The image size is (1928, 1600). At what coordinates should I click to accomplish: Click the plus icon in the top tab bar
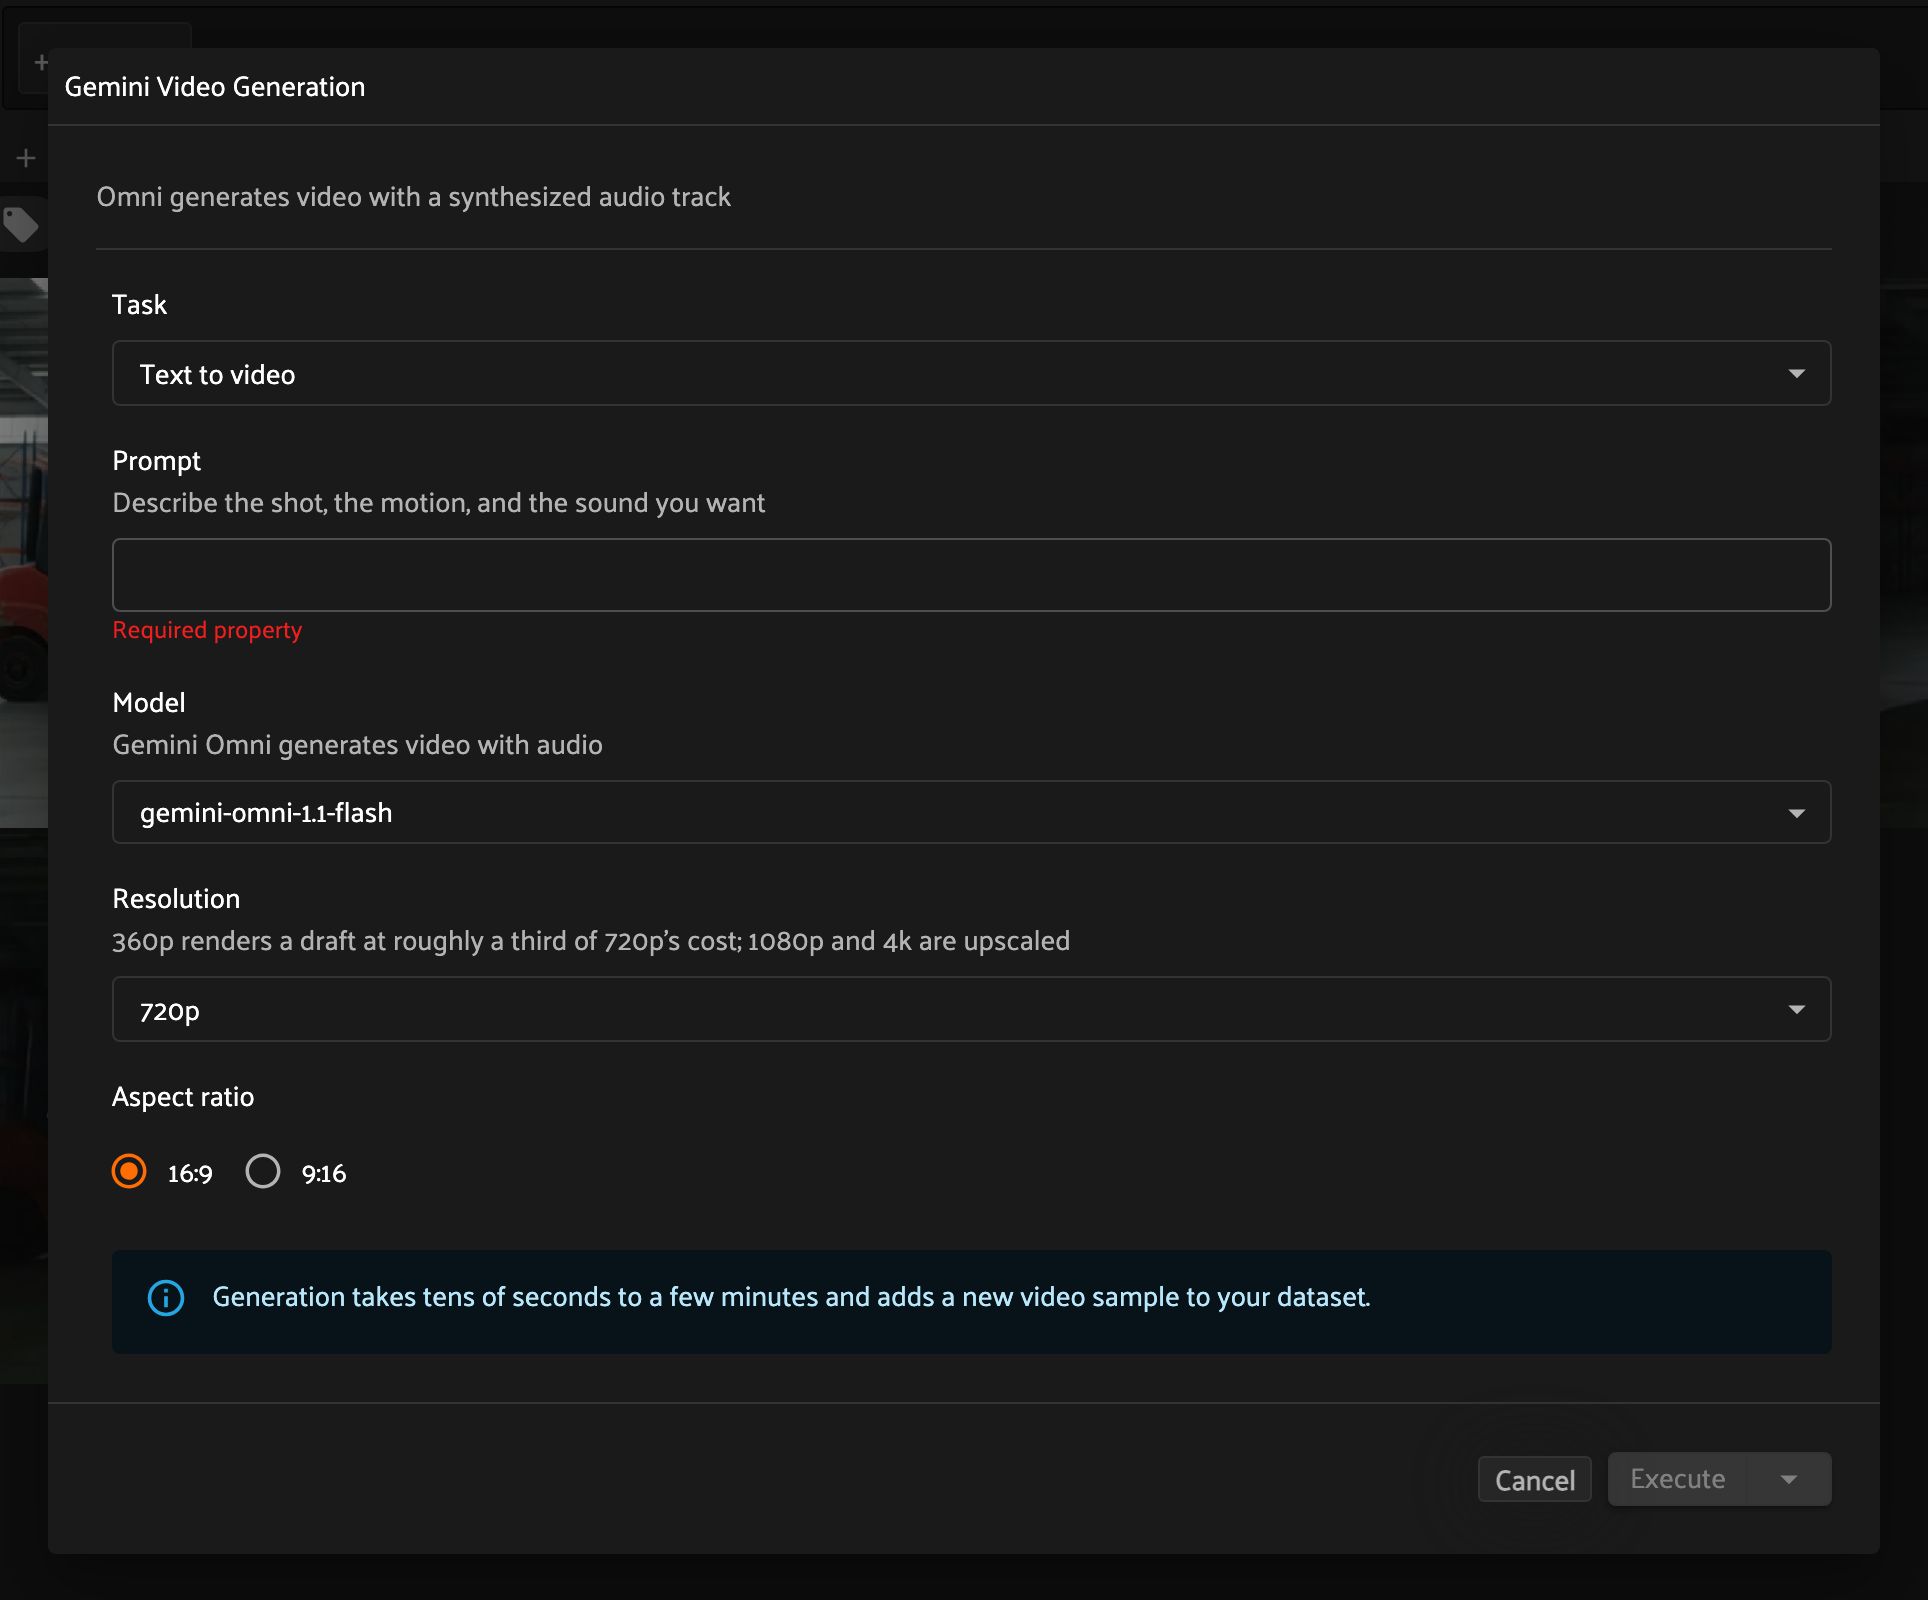pyautogui.click(x=41, y=63)
